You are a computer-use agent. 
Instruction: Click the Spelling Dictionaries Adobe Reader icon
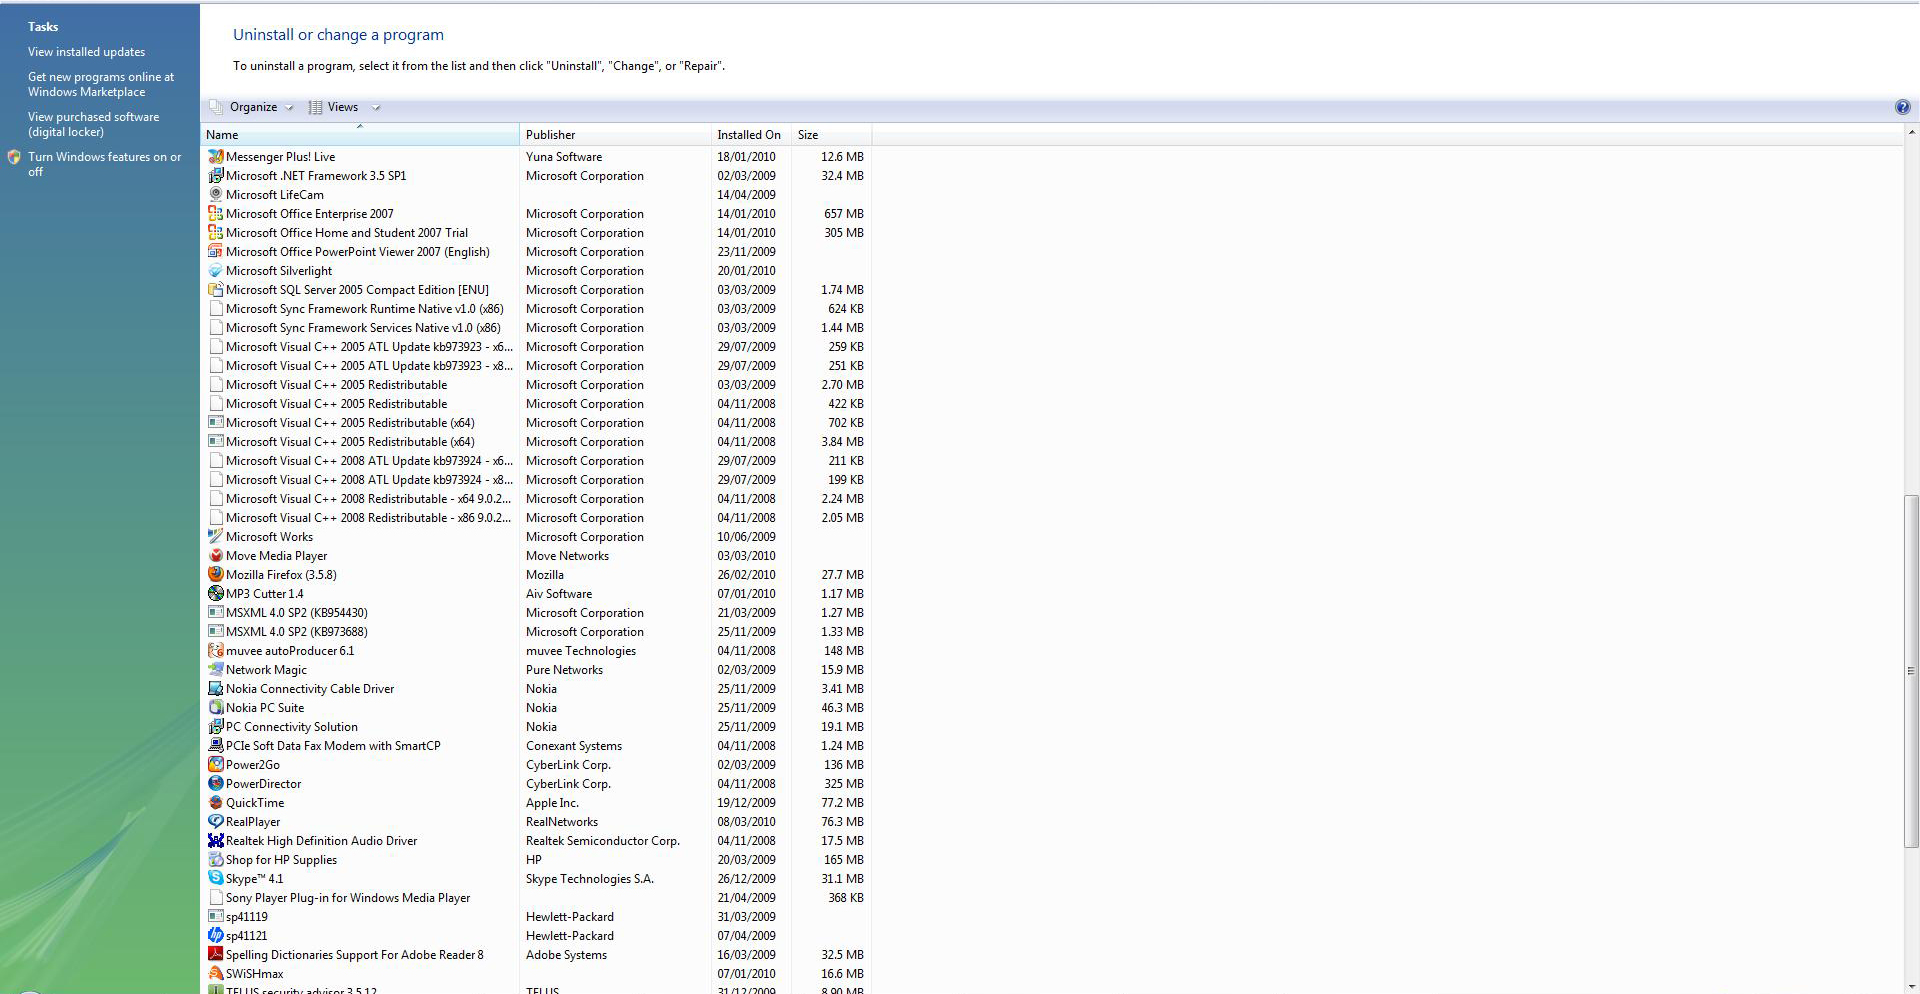pos(215,954)
